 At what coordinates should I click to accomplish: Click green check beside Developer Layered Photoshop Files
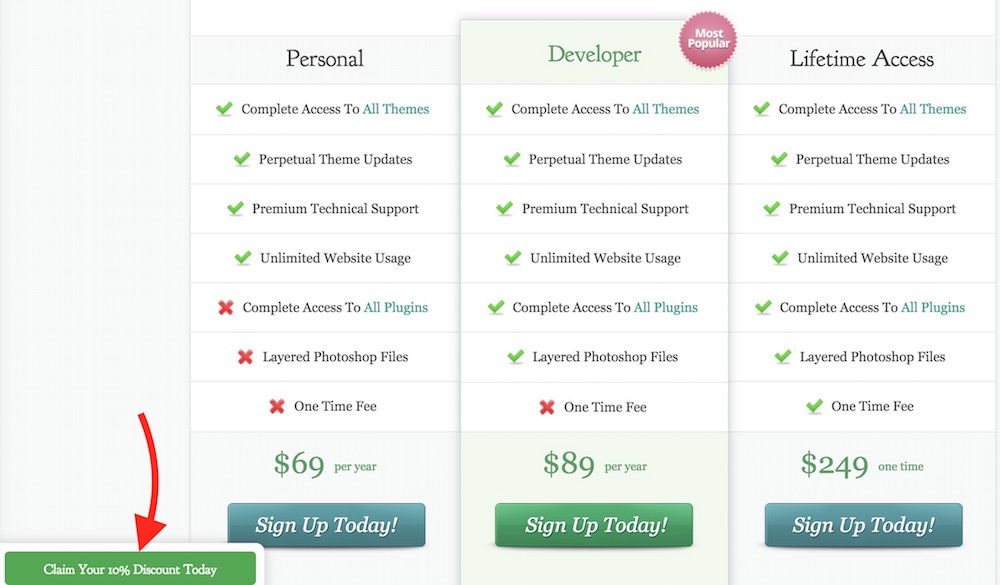pos(515,356)
